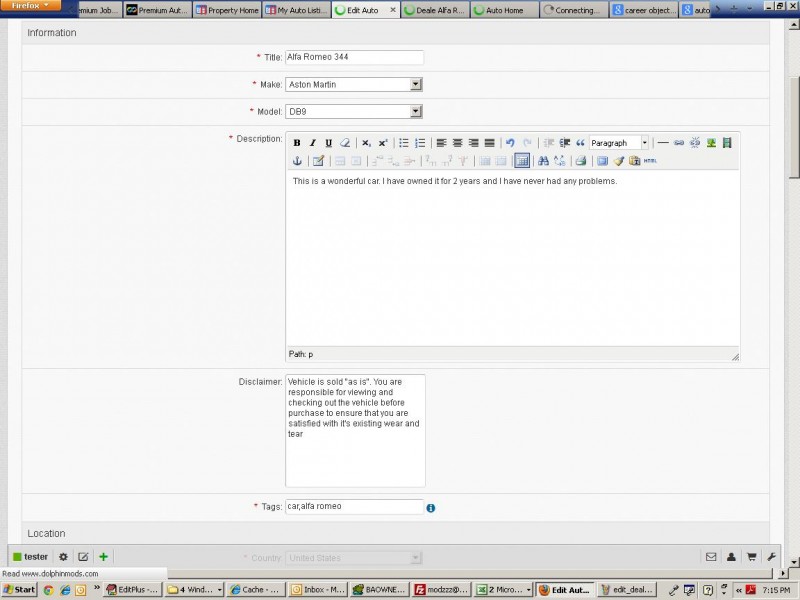
Task: Open find and replace with binoculars icon
Action: point(543,161)
